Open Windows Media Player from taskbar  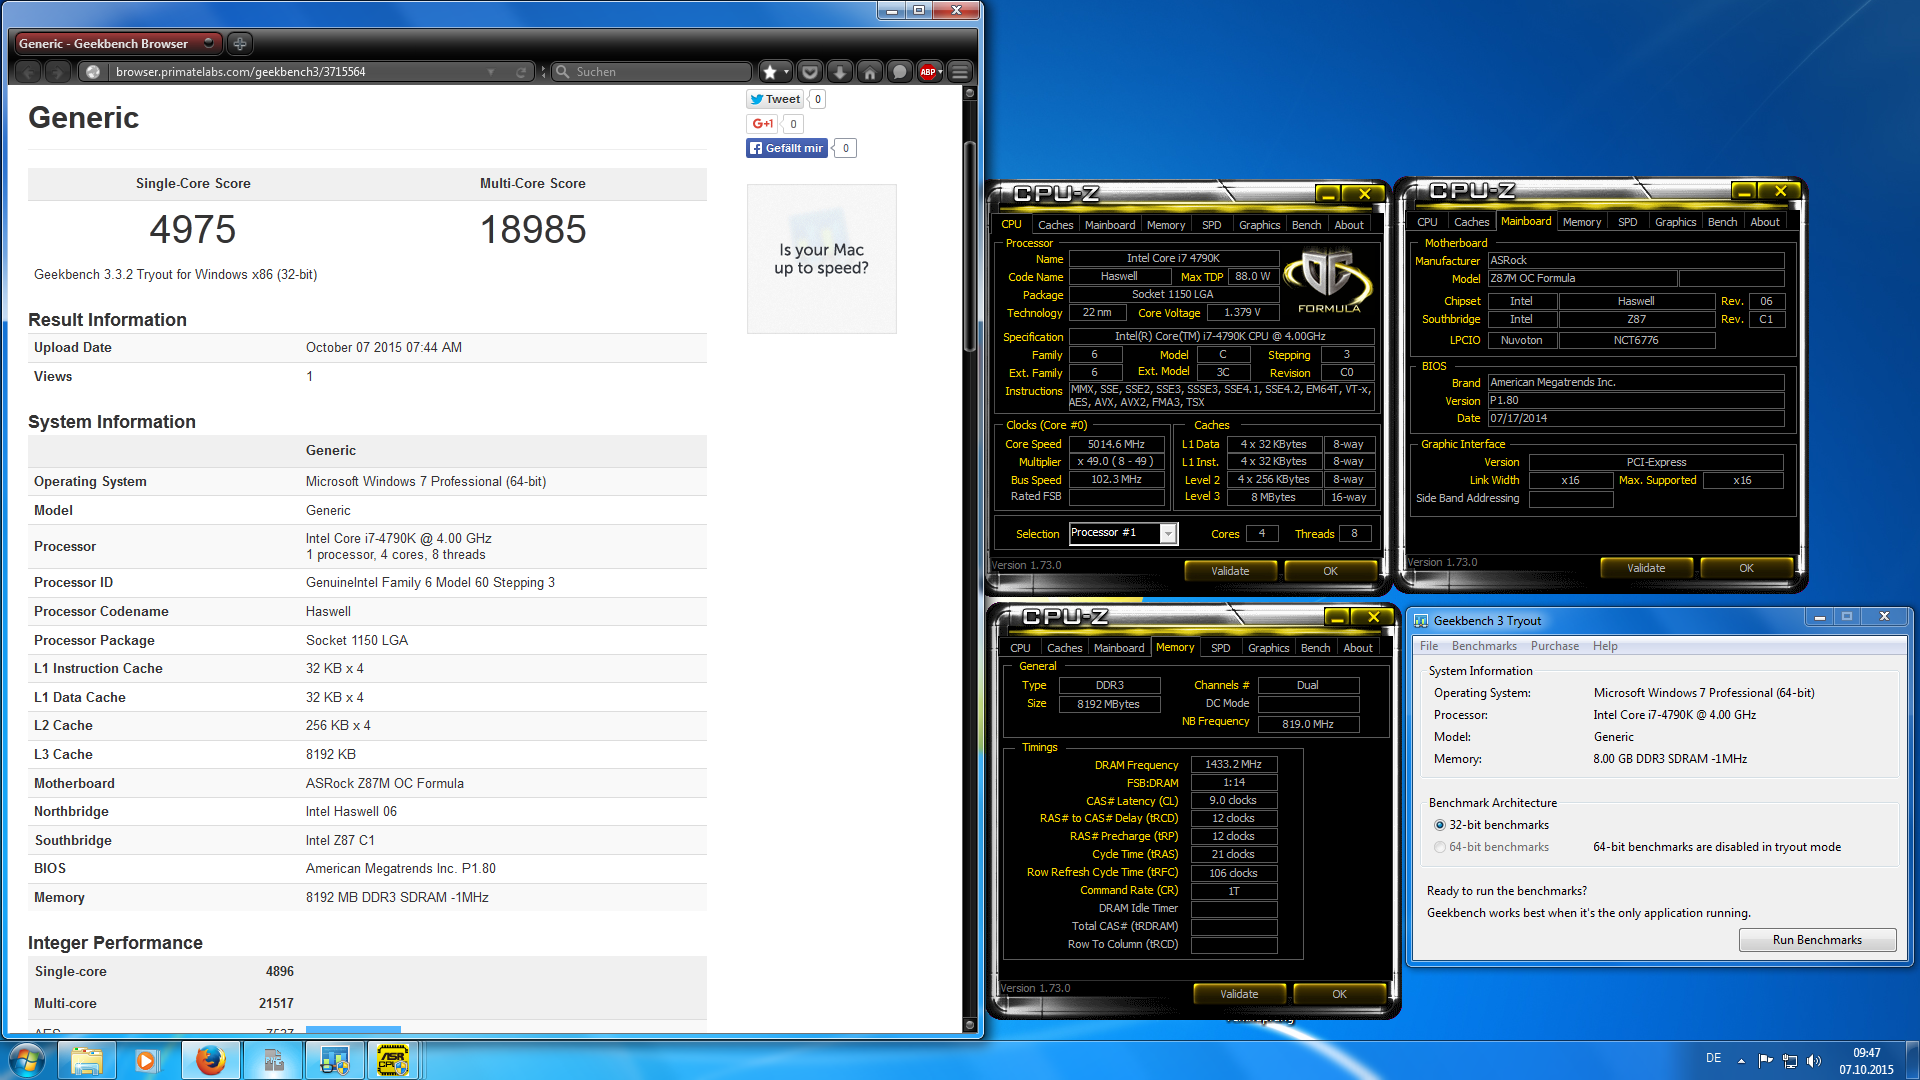tap(147, 1060)
